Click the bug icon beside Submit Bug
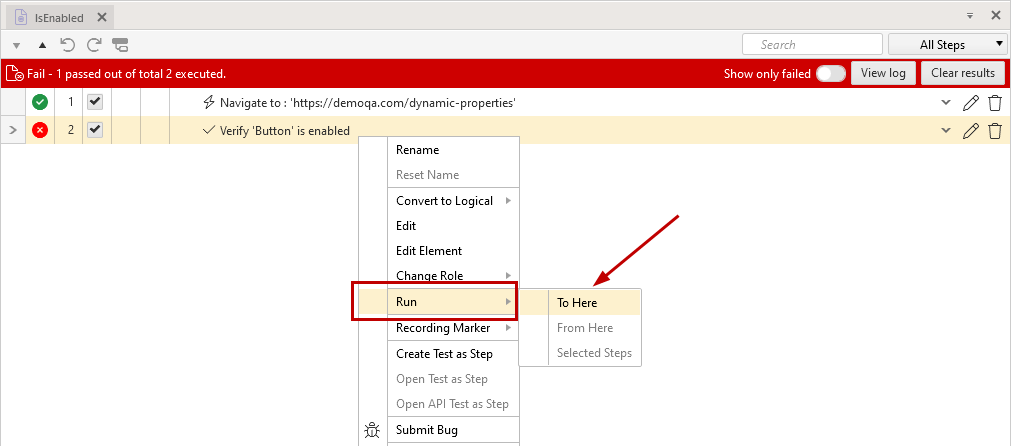Screen dimensions: 1011x446 [x=372, y=430]
